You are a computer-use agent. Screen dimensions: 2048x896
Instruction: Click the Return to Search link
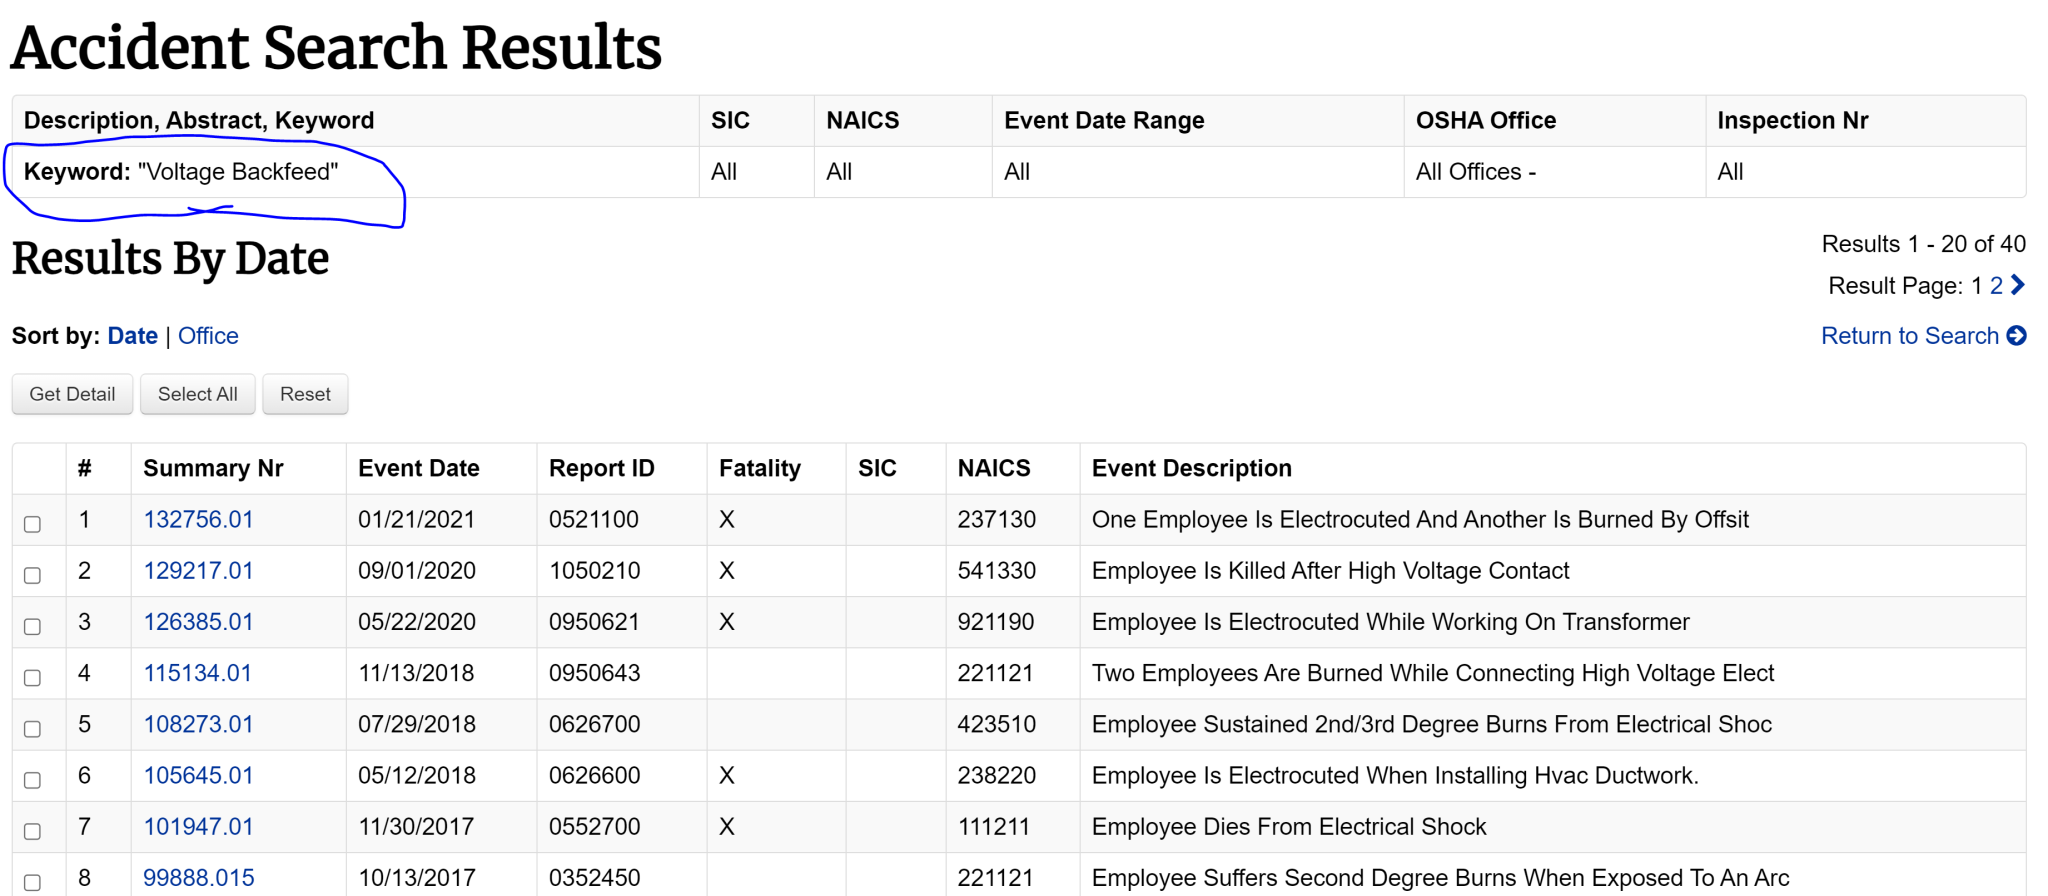[x=1909, y=336]
